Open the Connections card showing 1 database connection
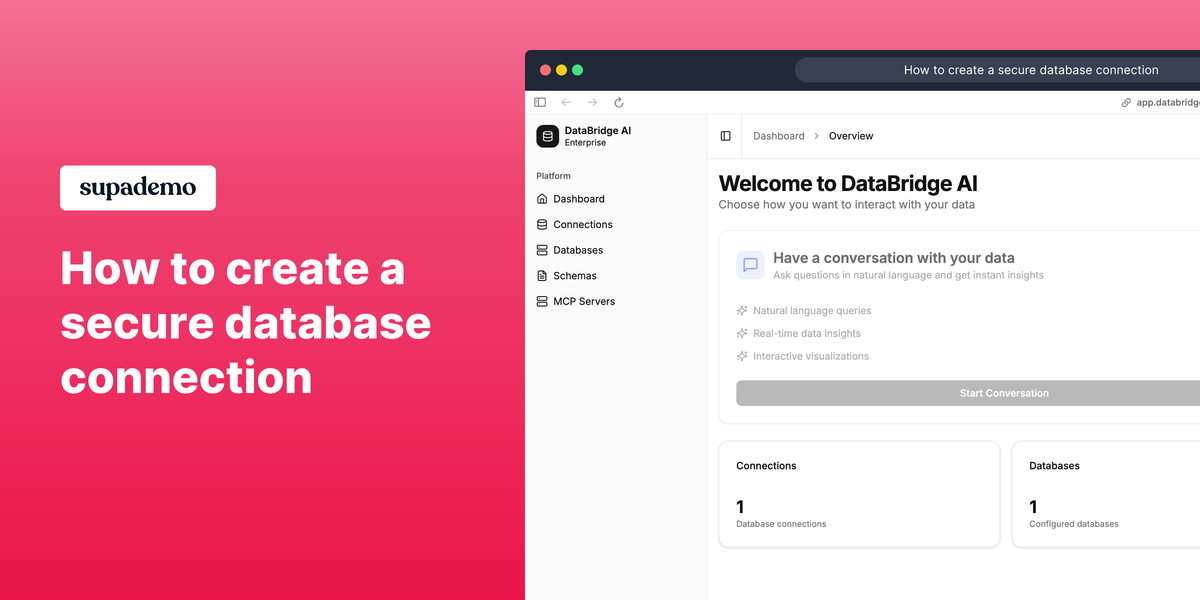 858,493
